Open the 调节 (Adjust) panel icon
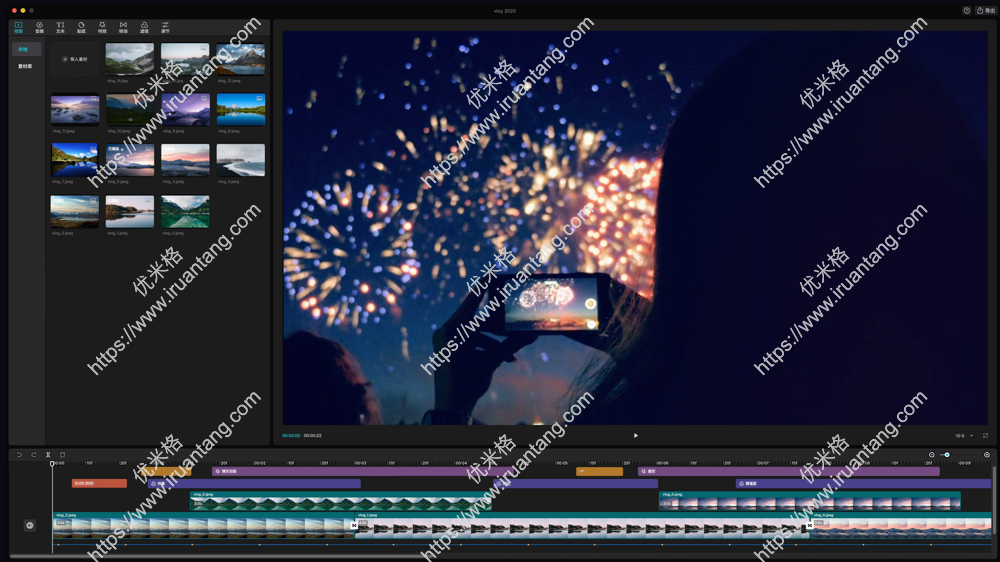This screenshot has width=1000, height=562. [x=165, y=27]
